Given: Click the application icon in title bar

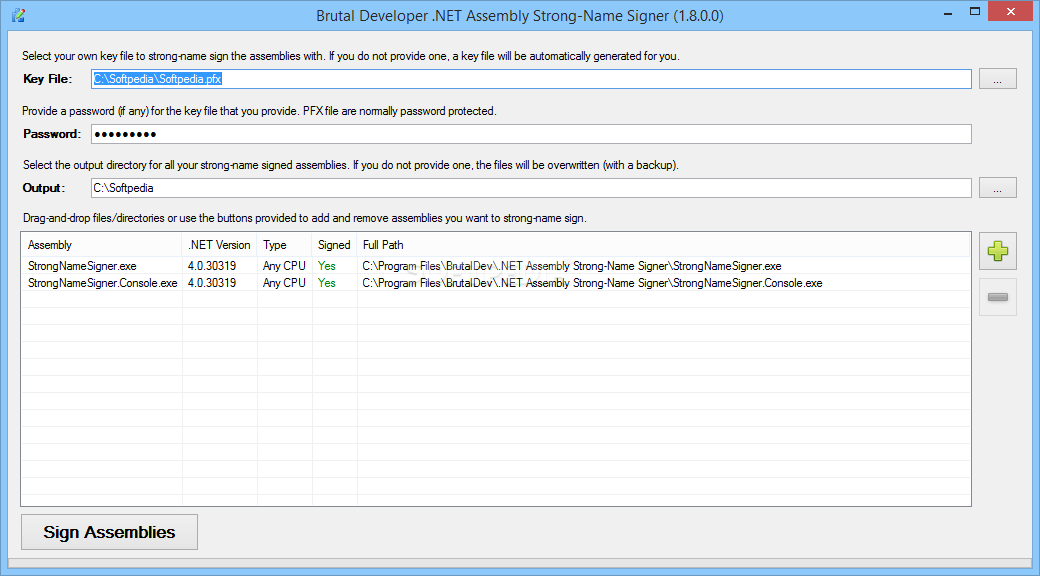Looking at the screenshot, I should coord(19,15).
